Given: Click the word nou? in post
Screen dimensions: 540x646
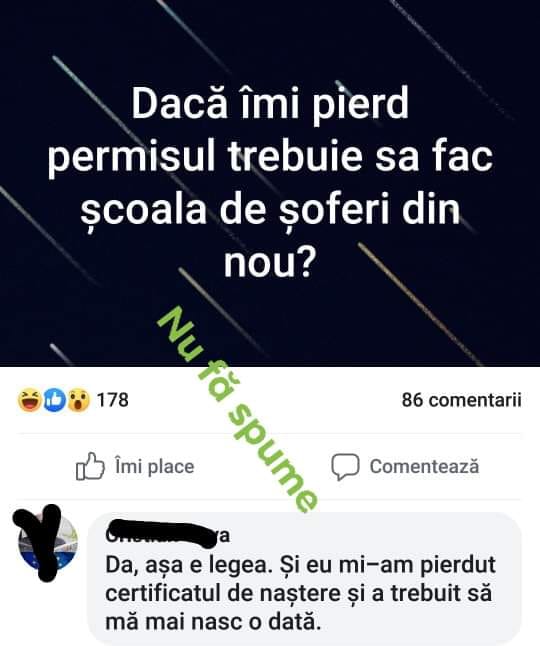Looking at the screenshot, I should tap(270, 263).
